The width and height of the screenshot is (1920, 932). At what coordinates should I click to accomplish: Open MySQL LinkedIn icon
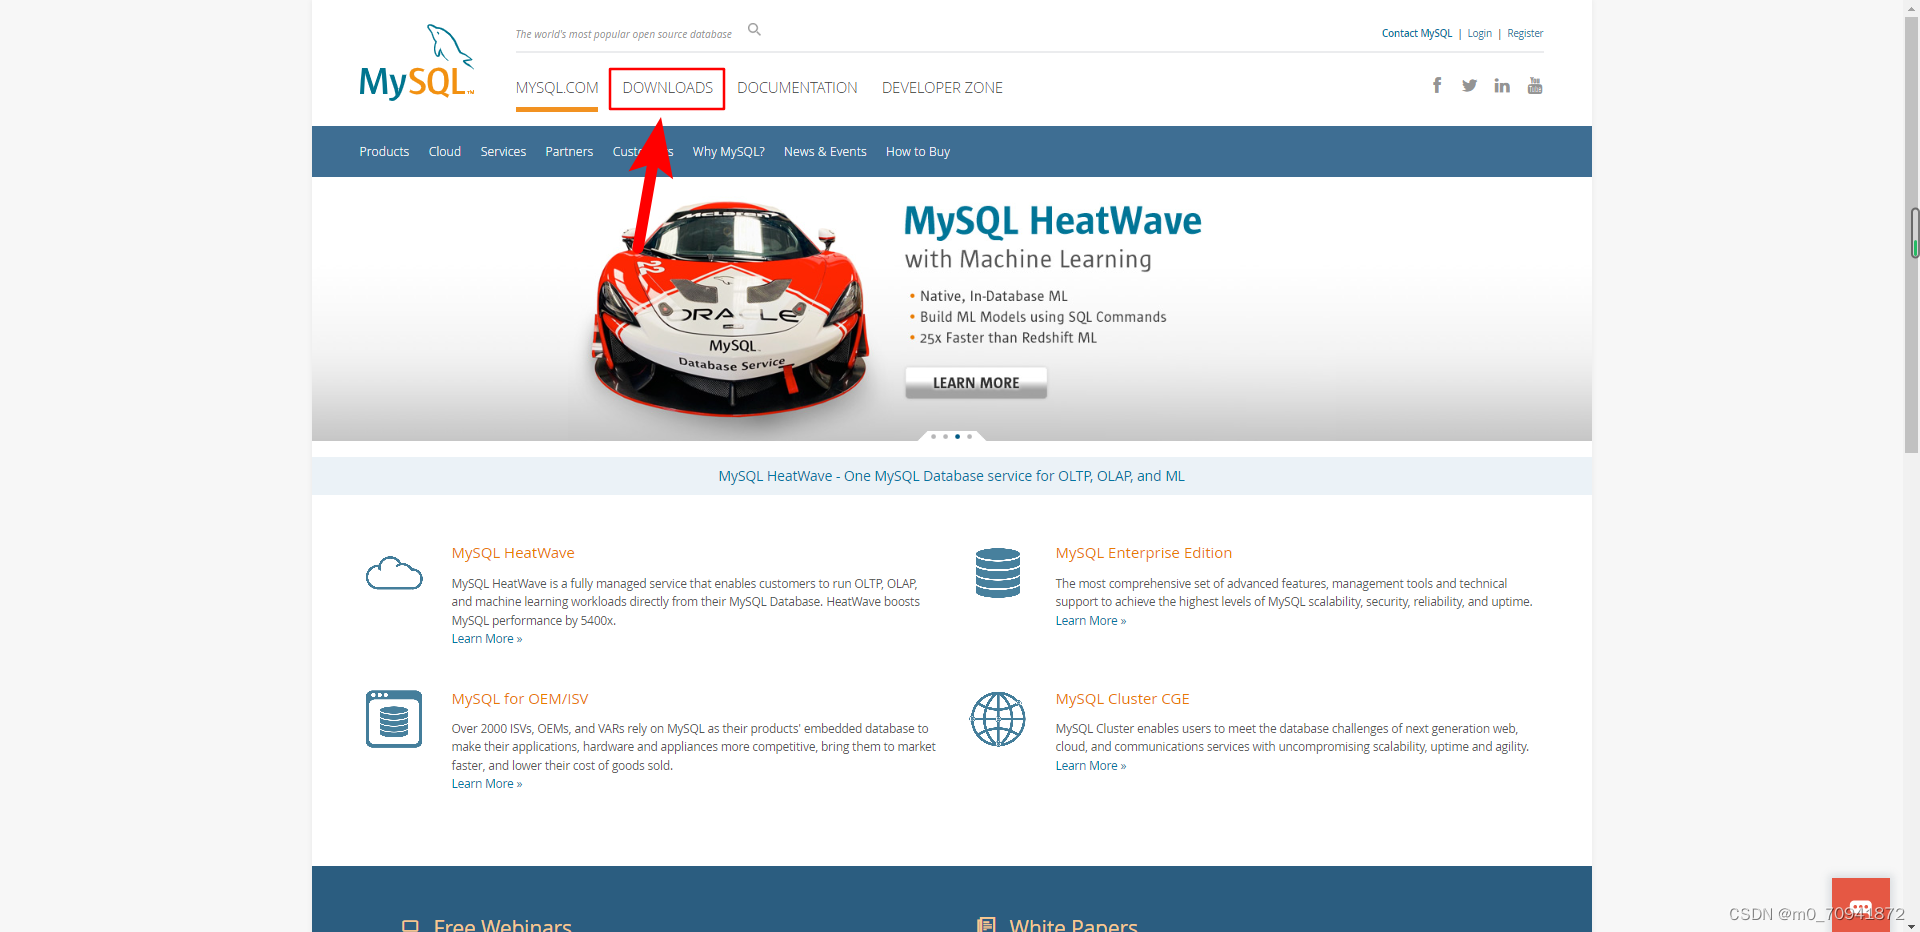pyautogui.click(x=1502, y=85)
